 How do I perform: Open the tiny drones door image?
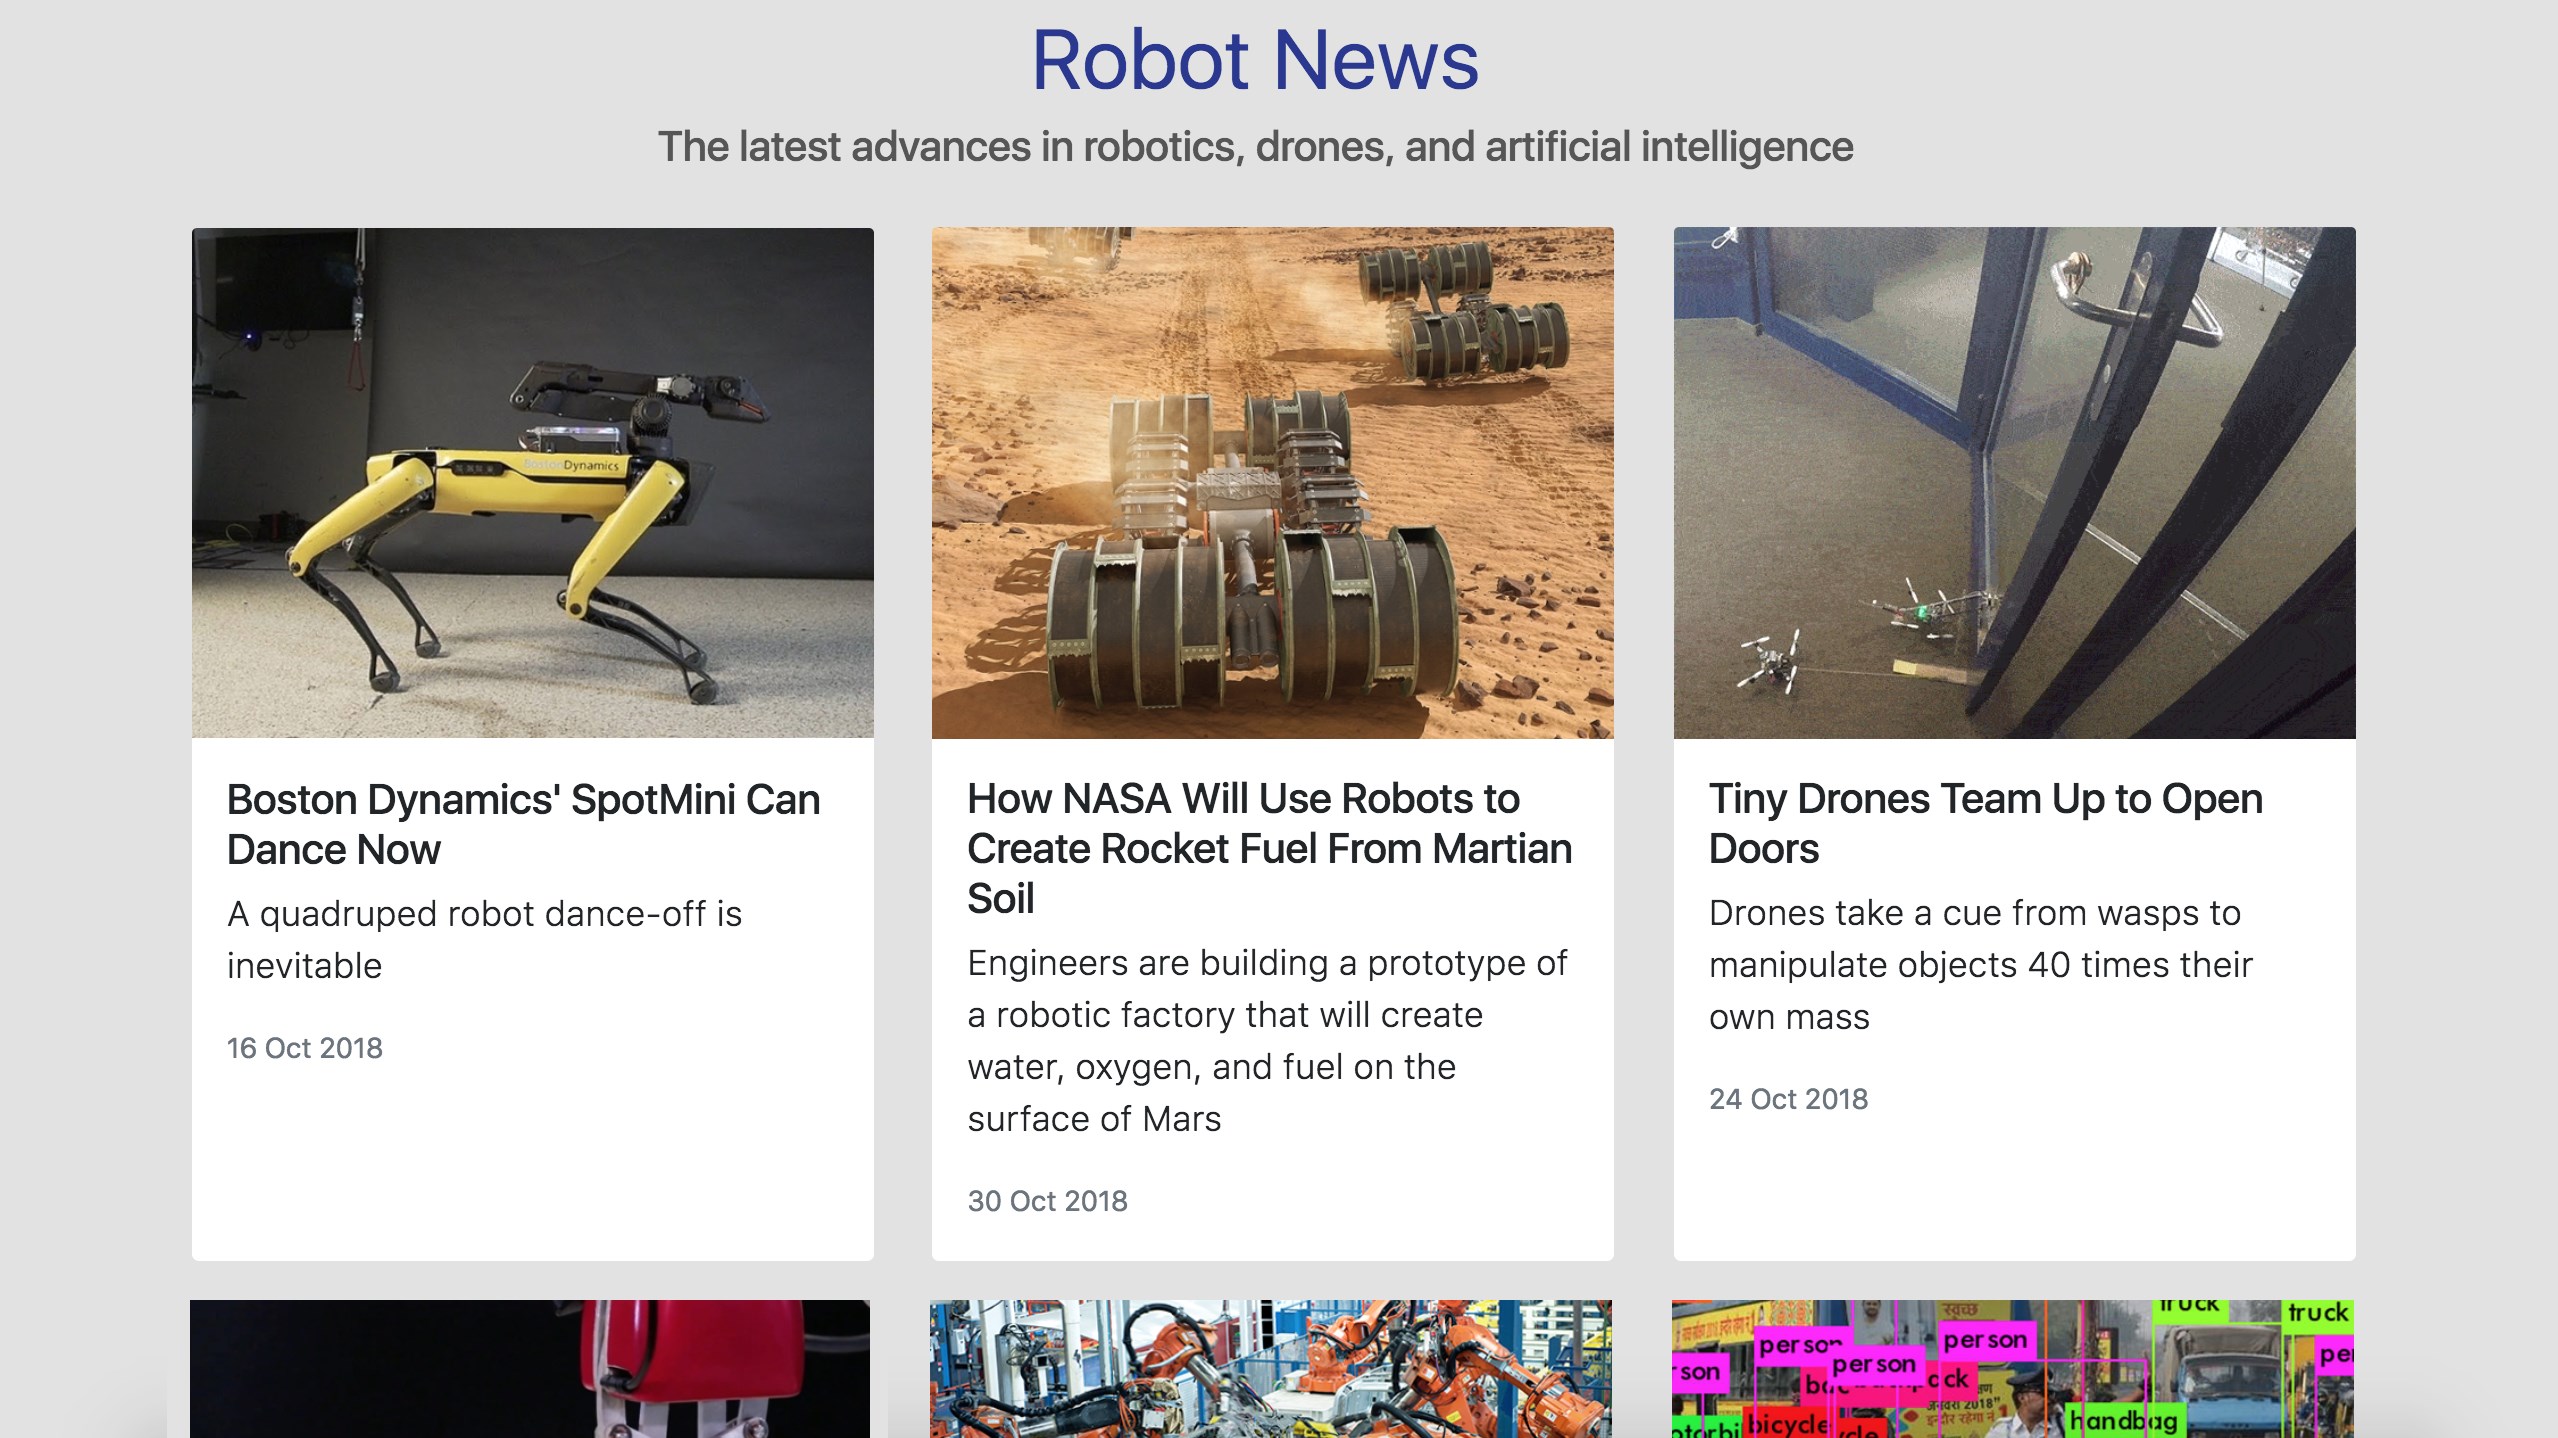(2014, 483)
